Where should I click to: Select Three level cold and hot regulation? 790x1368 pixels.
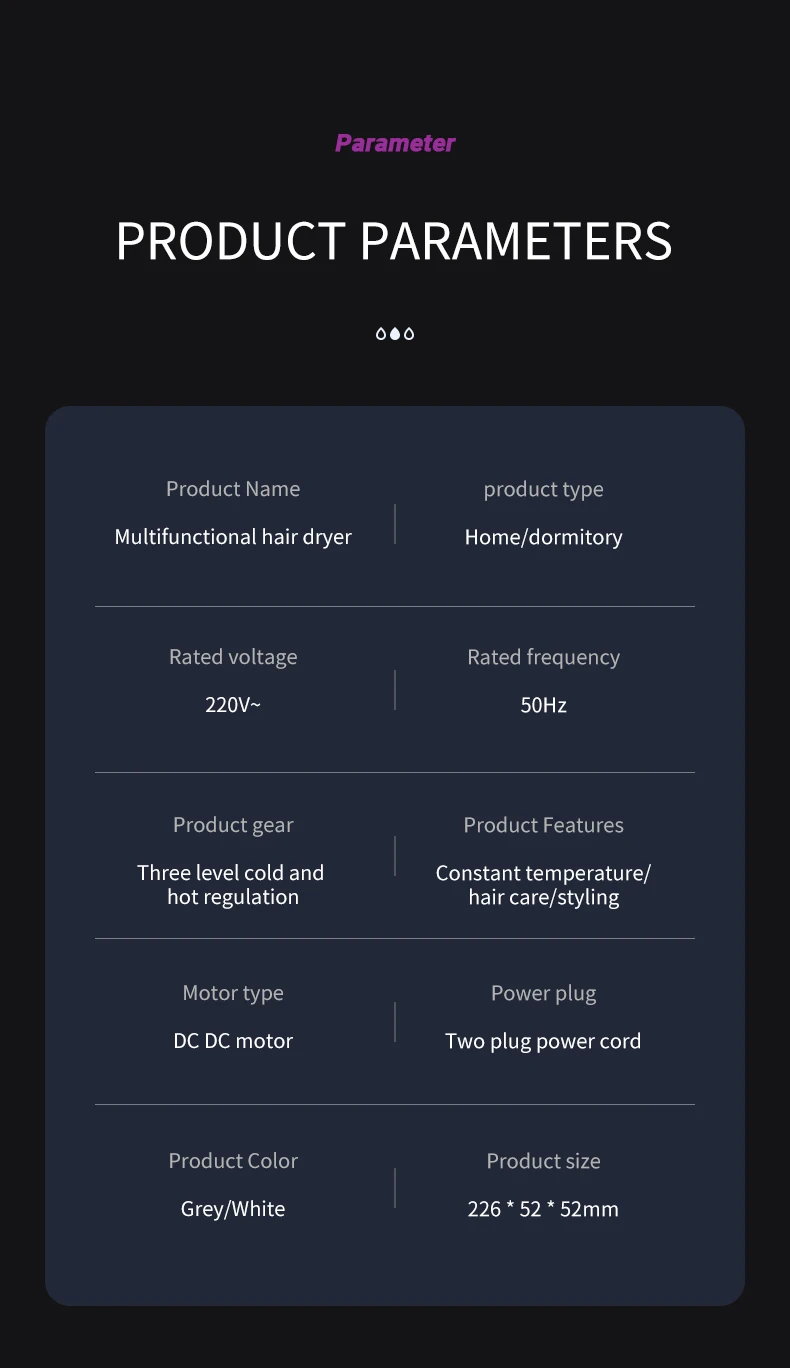pyautogui.click(x=232, y=885)
